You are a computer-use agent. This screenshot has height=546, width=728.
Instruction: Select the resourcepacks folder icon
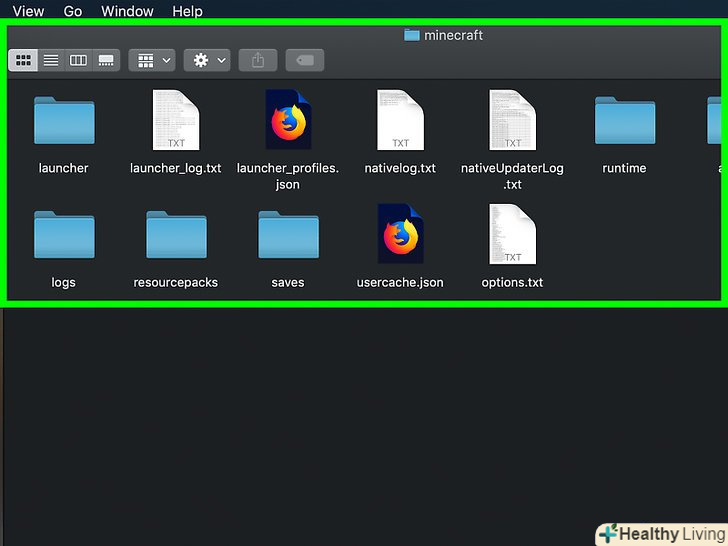tap(176, 234)
